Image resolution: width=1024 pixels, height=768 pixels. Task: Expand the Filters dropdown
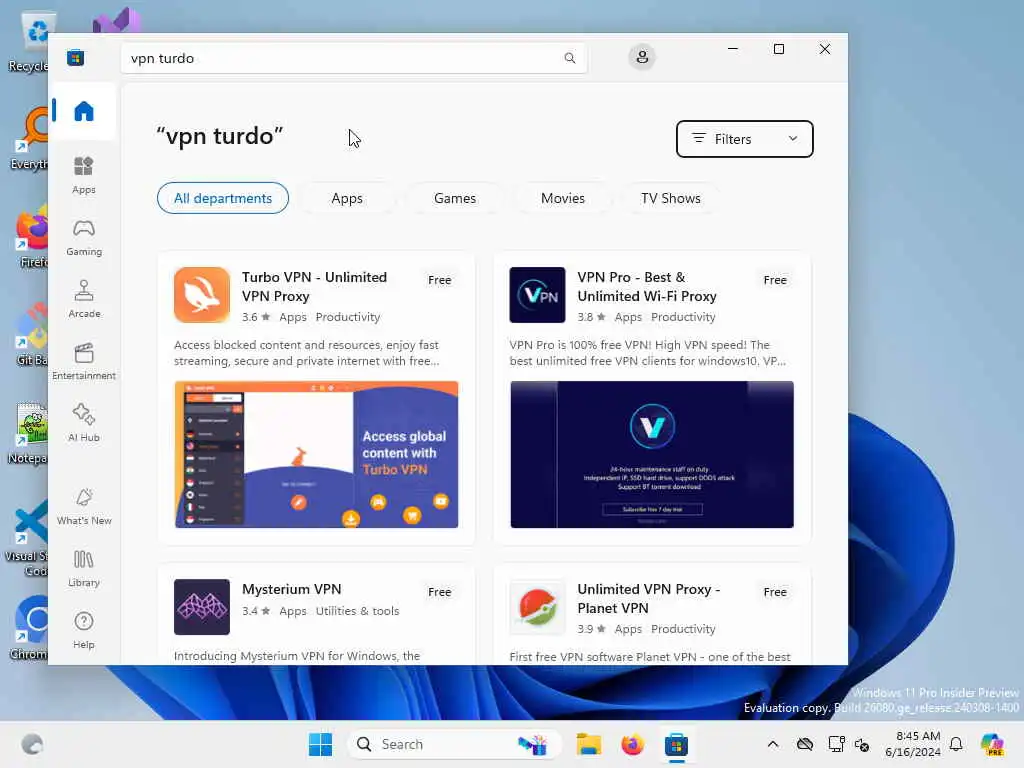744,139
